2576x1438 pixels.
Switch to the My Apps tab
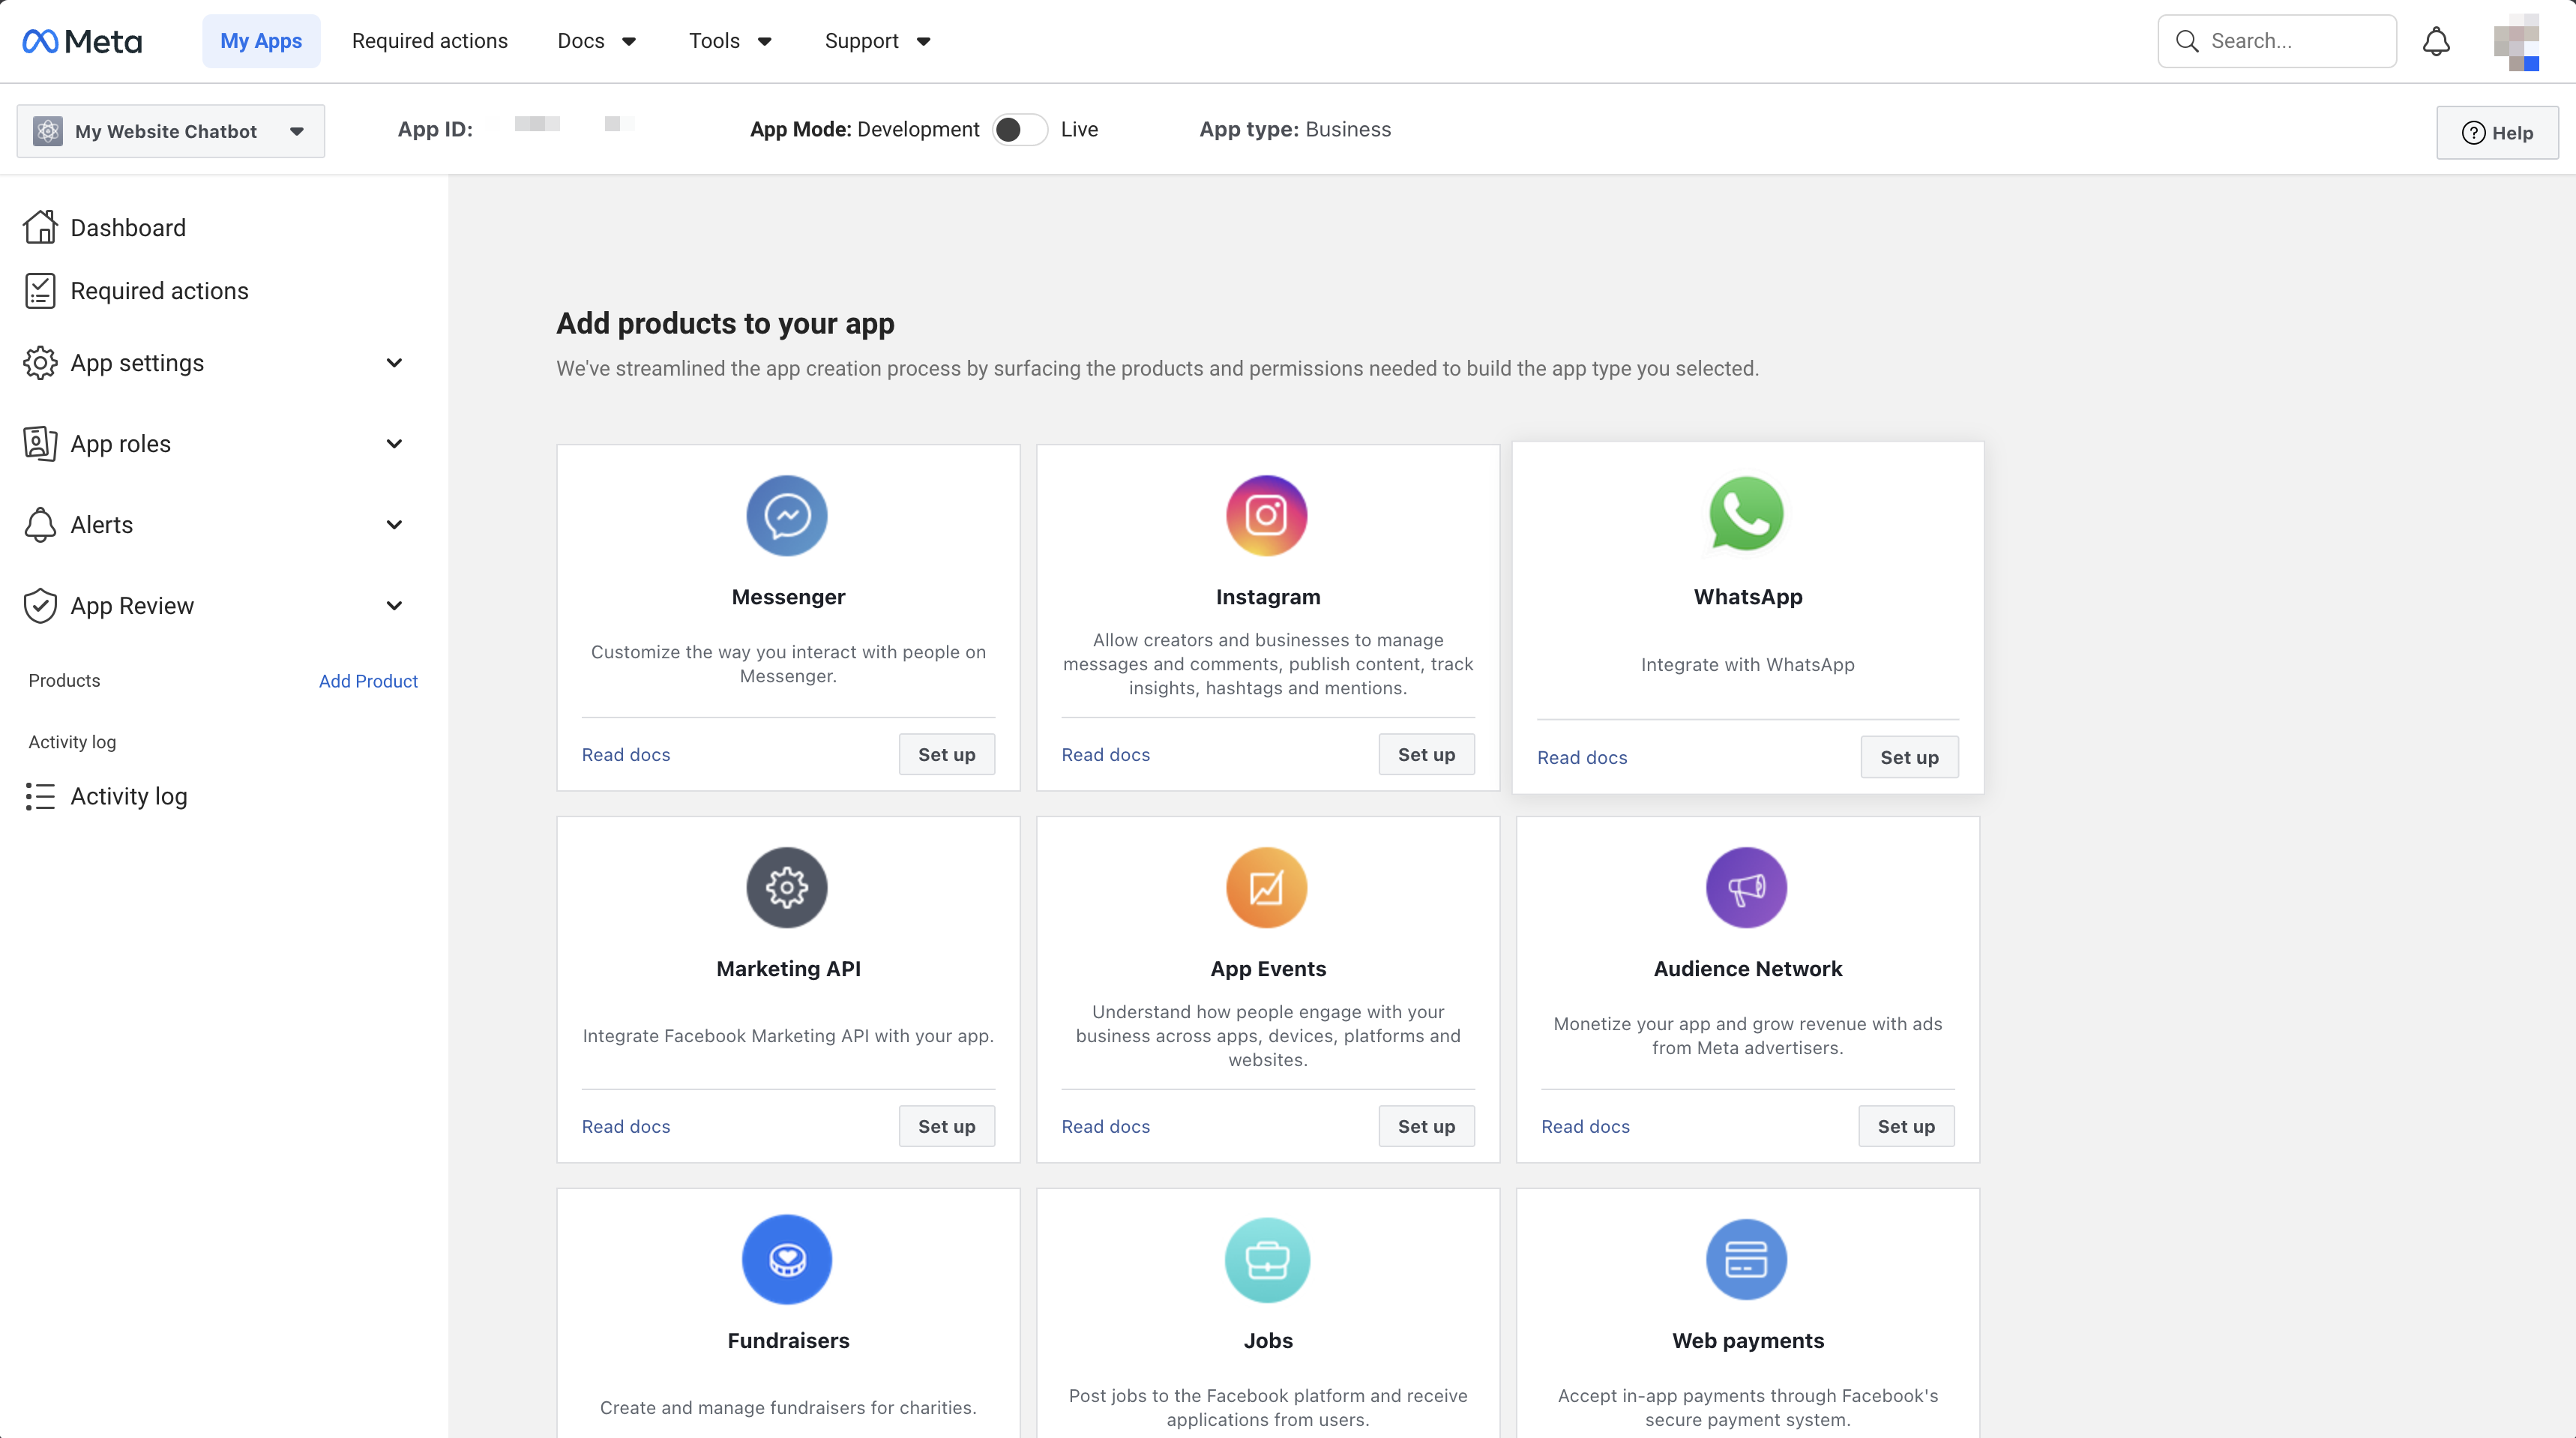(261, 41)
